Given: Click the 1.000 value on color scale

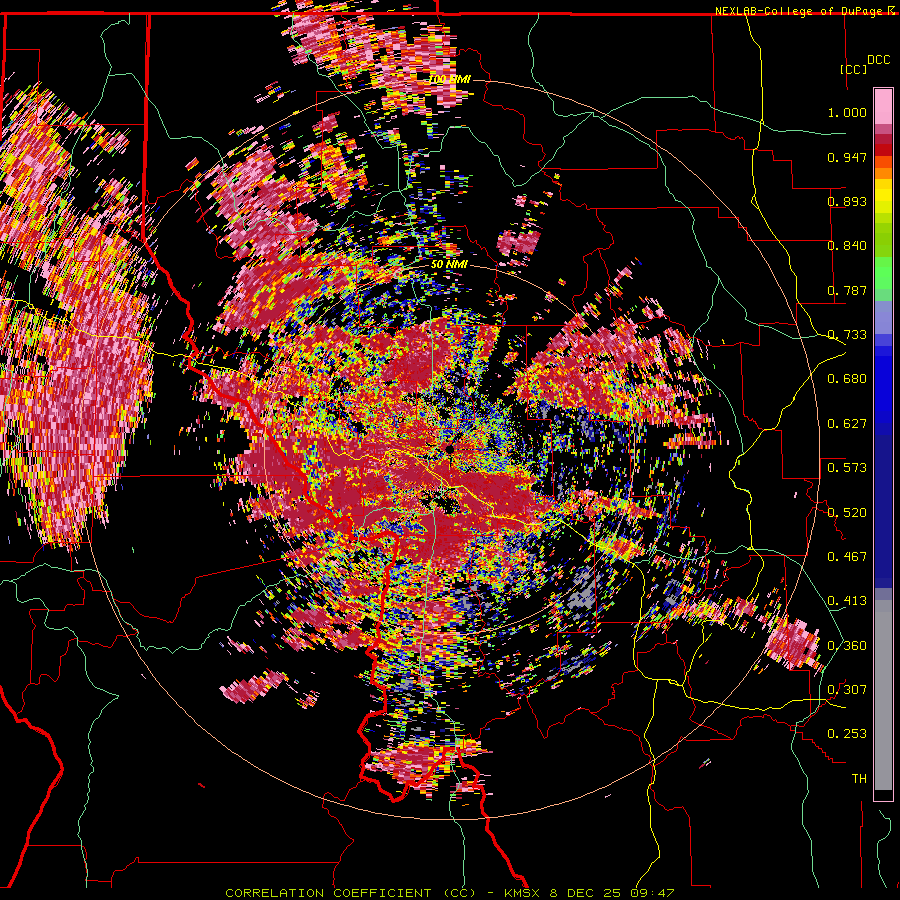Looking at the screenshot, I should click(x=847, y=112).
